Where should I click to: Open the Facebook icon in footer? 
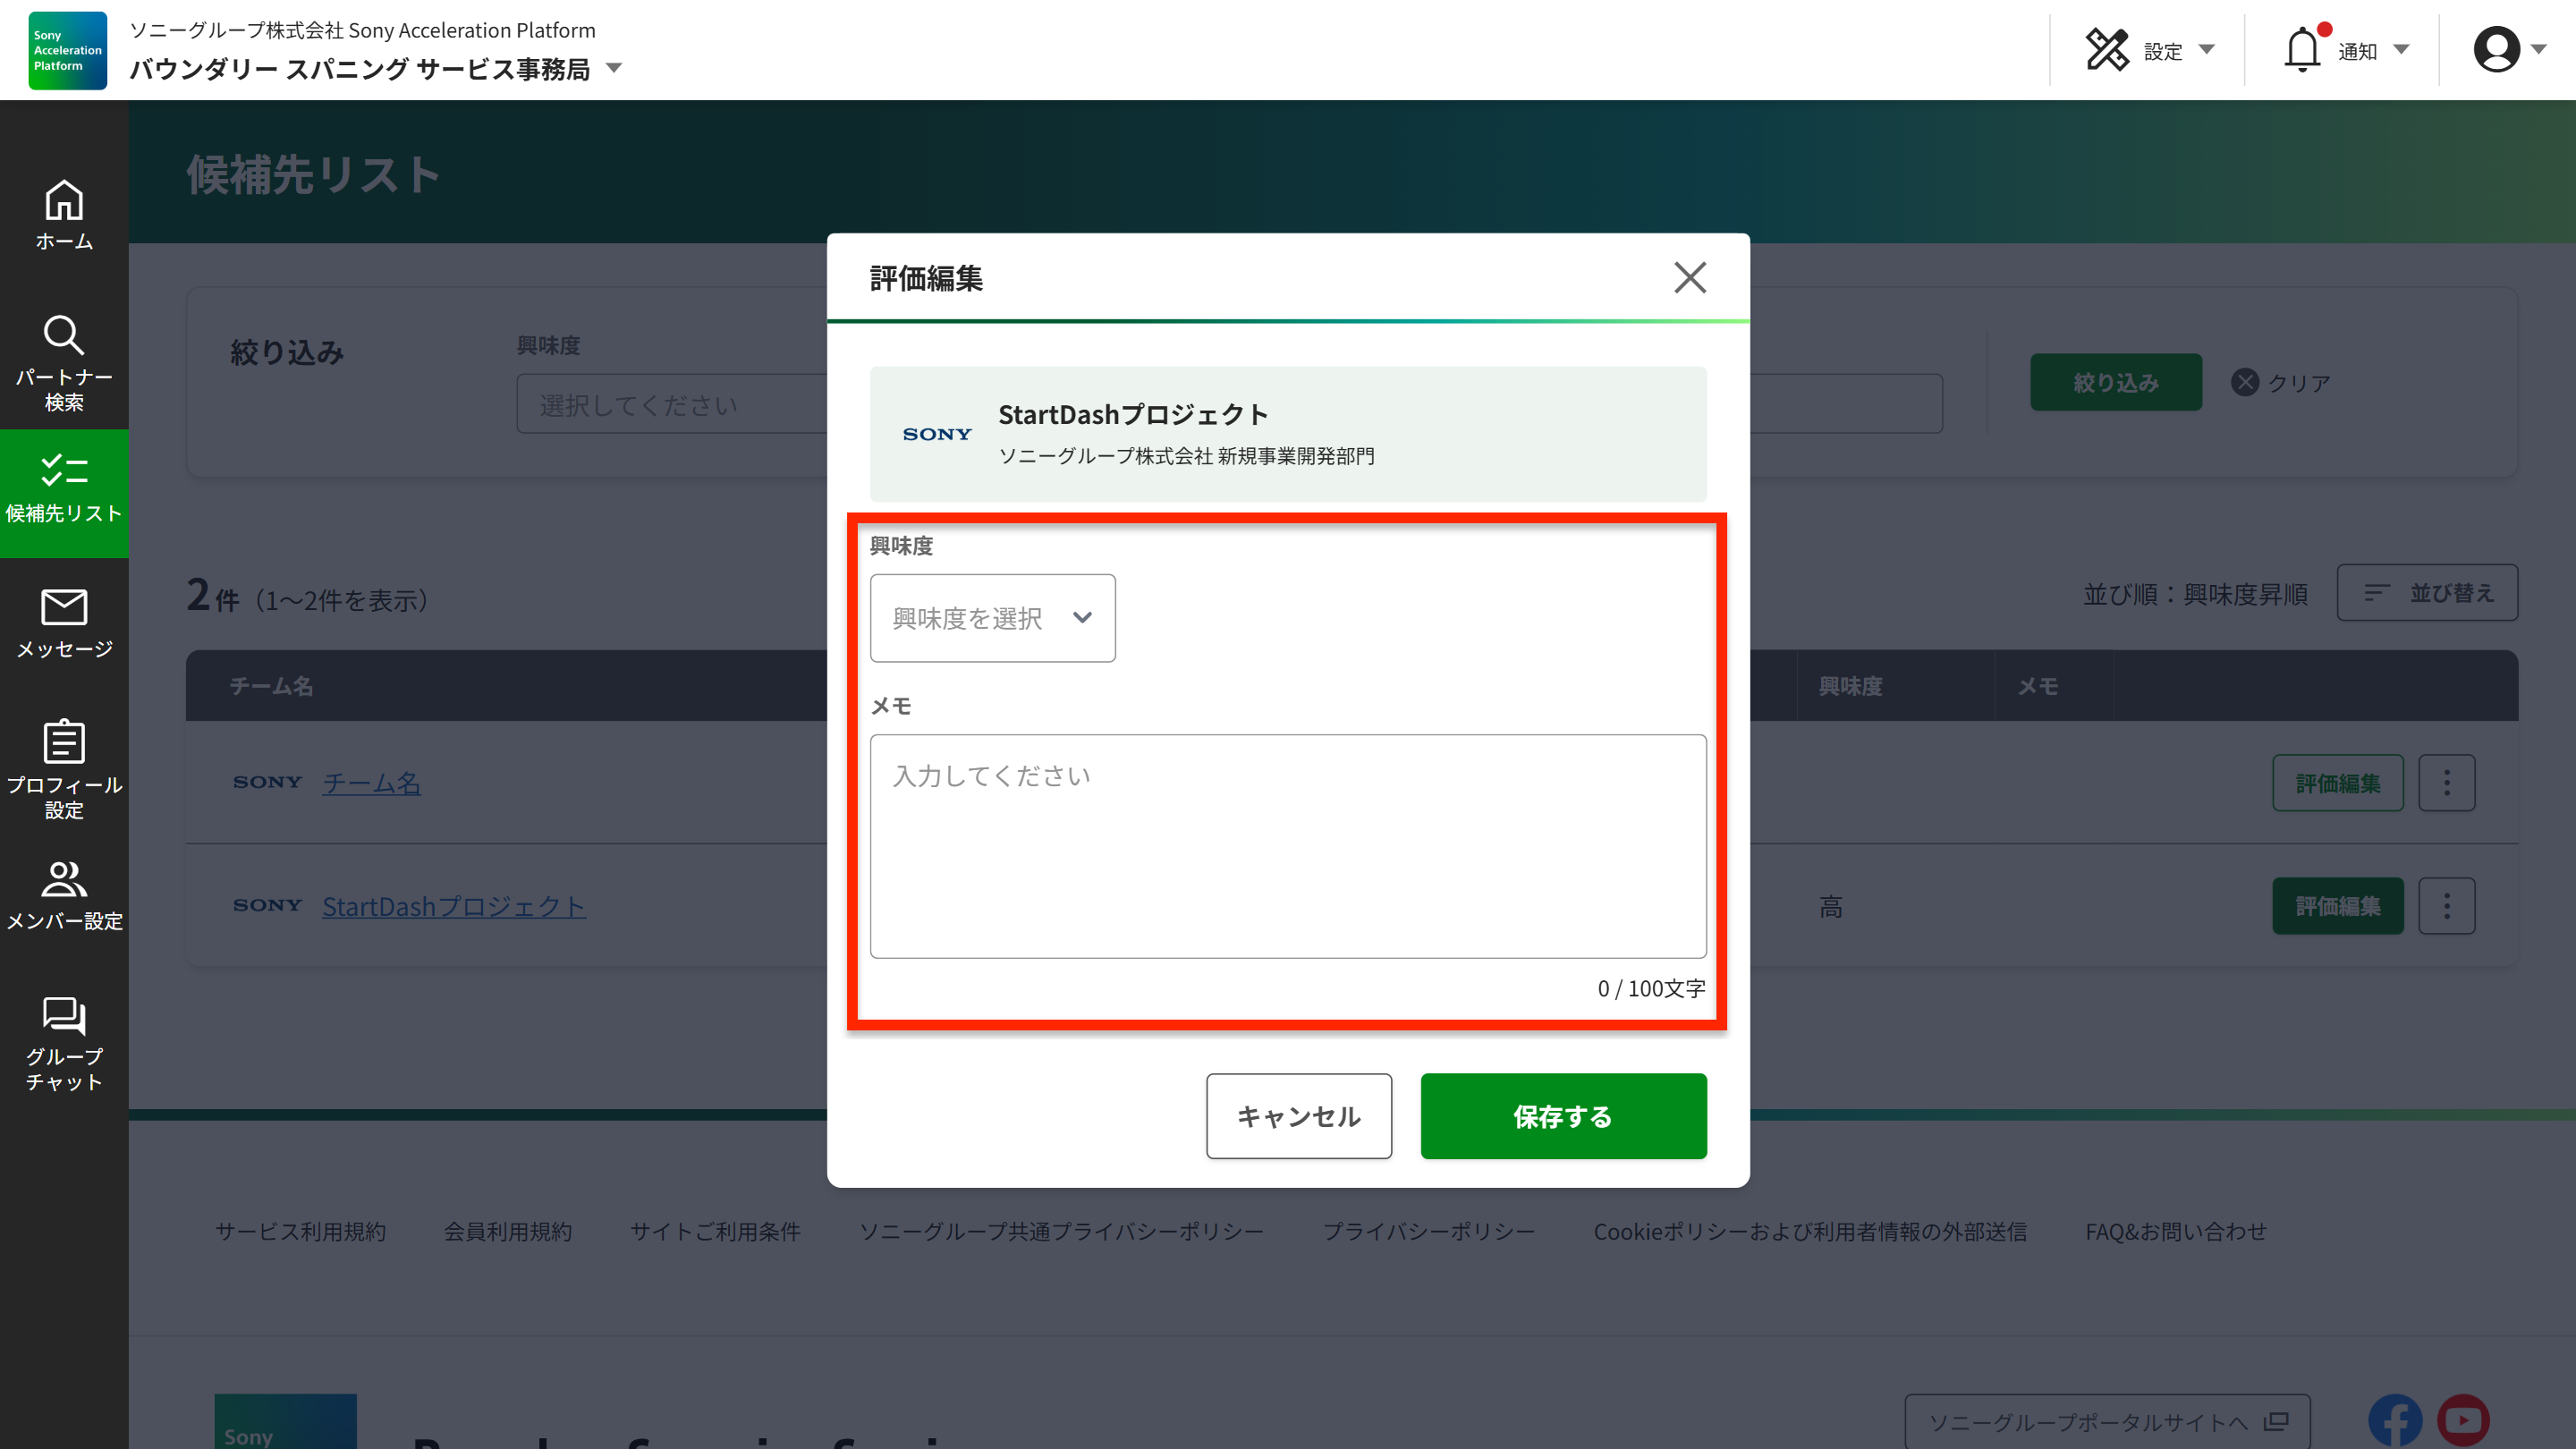tap(2395, 1420)
